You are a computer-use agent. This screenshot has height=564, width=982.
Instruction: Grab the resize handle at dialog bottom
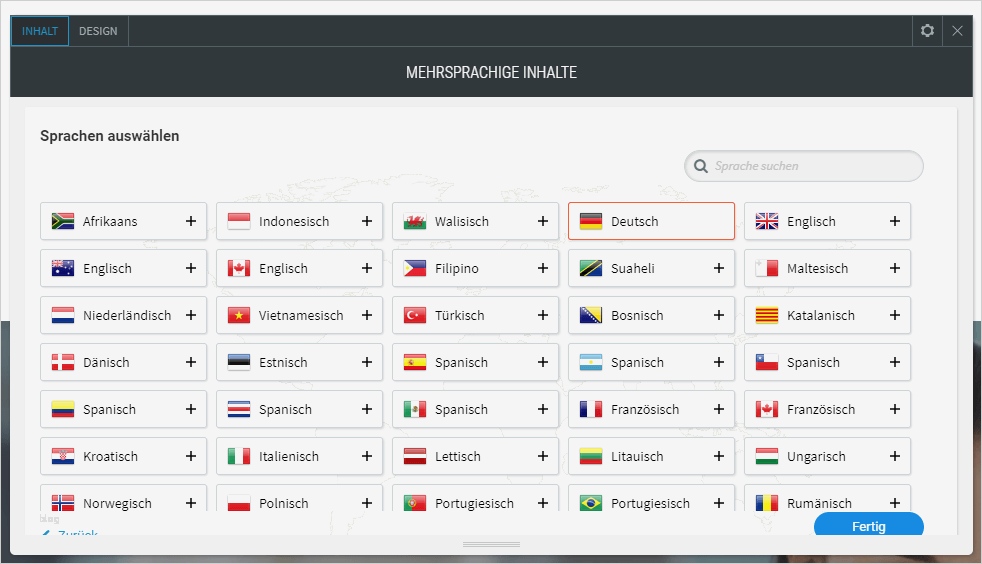pyautogui.click(x=491, y=545)
